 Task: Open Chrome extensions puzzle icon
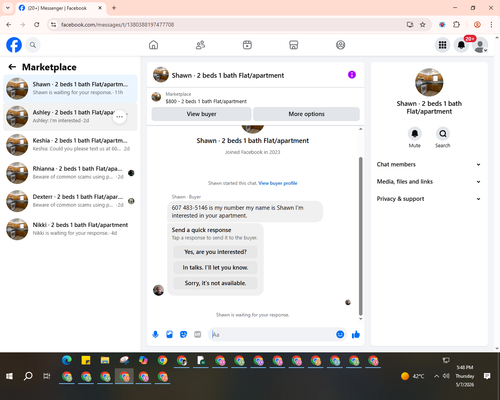pos(456,25)
